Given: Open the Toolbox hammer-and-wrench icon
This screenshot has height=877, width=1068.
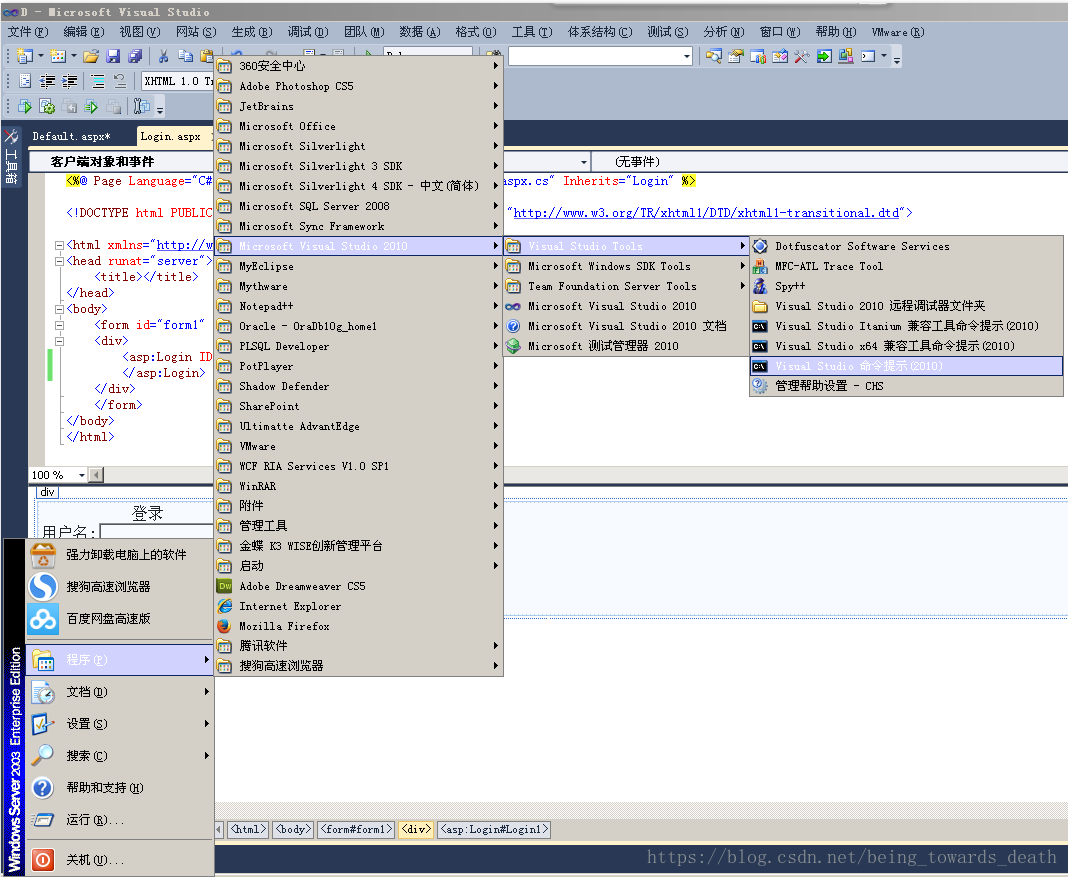Looking at the screenshot, I should coord(802,56).
